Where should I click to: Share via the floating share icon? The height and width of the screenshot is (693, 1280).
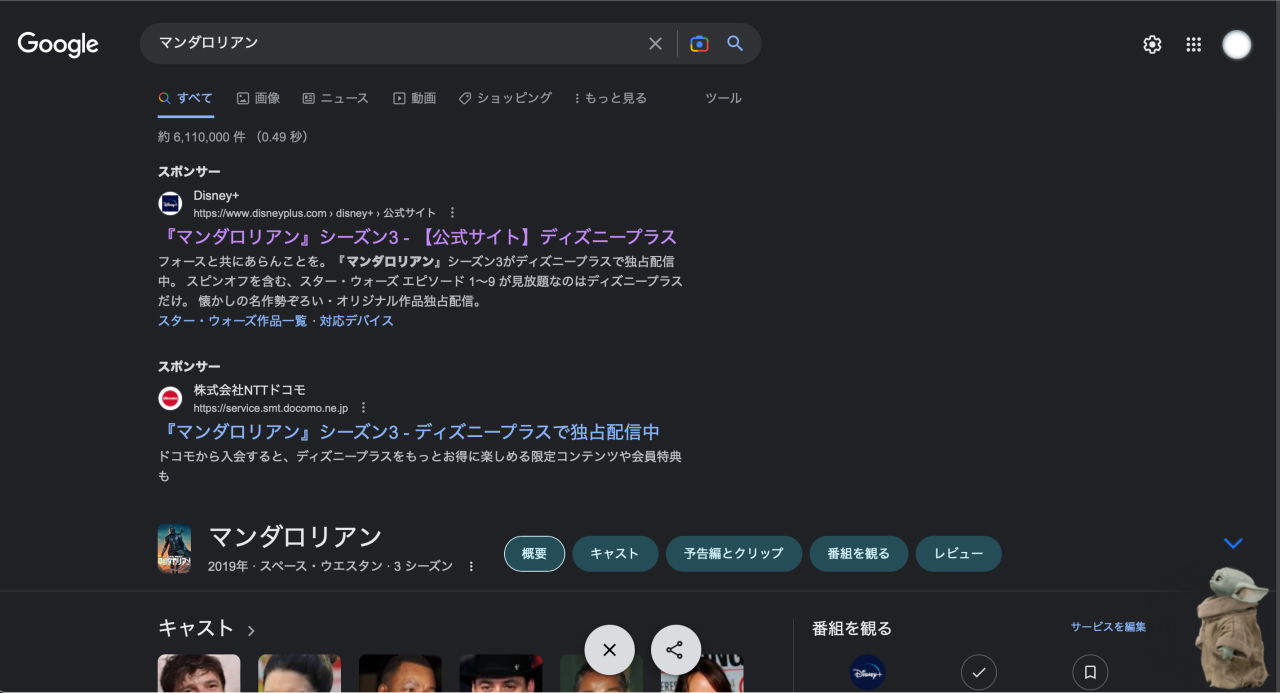pos(675,650)
